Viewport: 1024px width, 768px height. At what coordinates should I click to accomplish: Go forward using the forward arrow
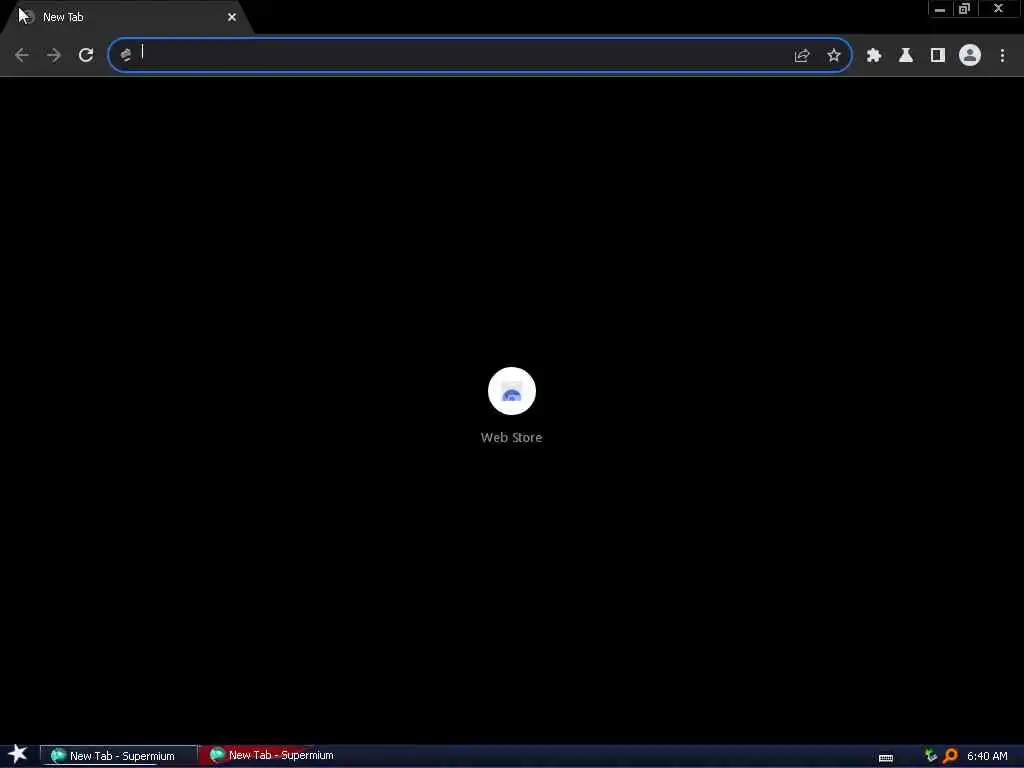coord(54,56)
